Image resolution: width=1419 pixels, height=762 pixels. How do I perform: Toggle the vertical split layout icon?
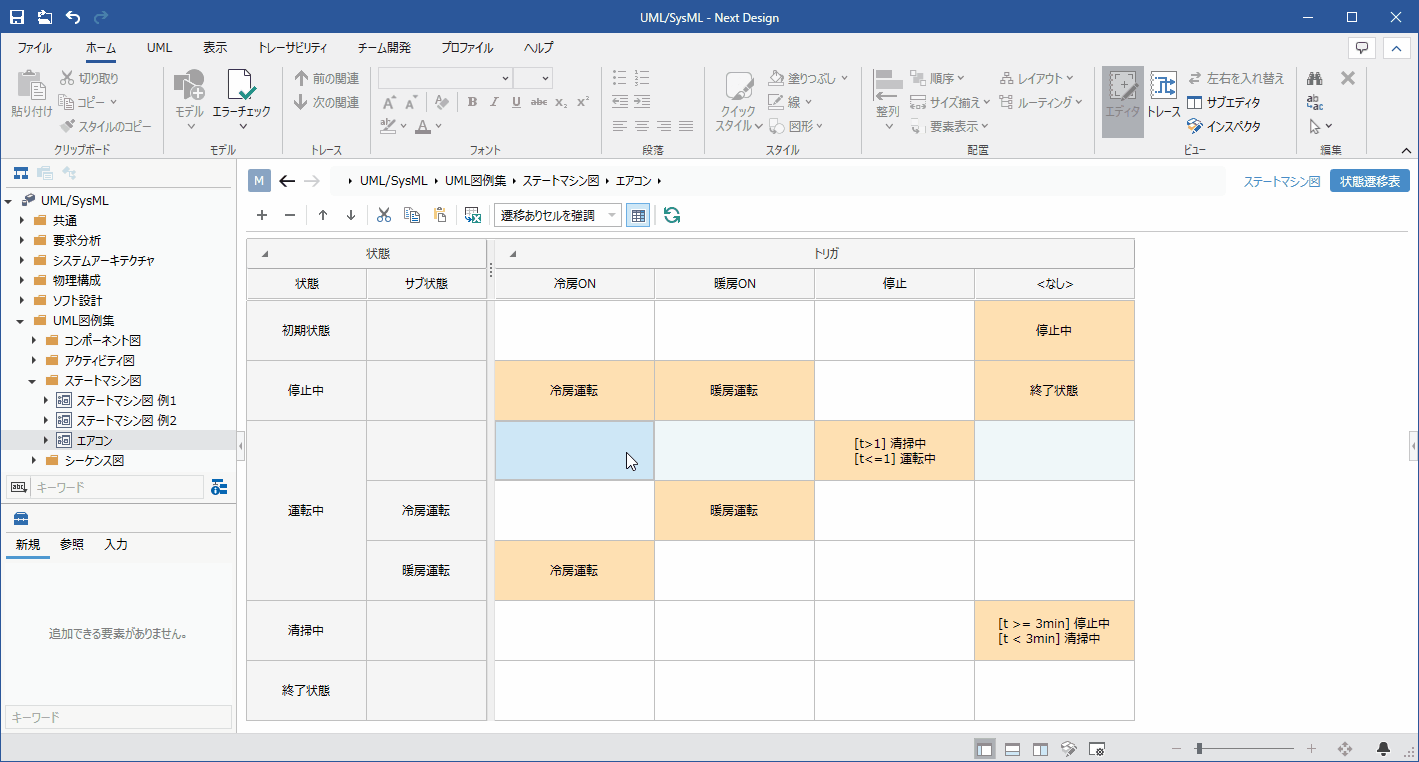pyautogui.click(x=1040, y=748)
